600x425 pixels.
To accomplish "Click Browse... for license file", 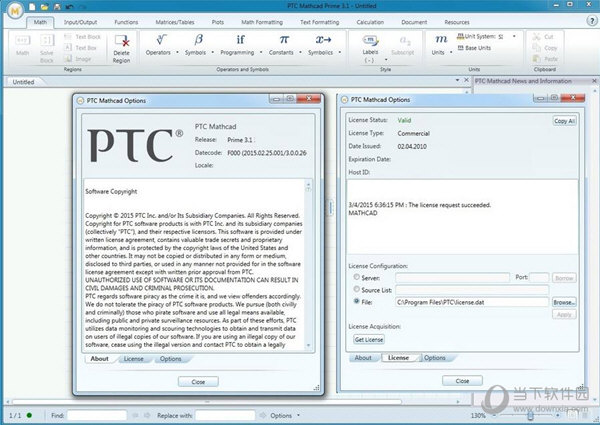I will point(564,301).
